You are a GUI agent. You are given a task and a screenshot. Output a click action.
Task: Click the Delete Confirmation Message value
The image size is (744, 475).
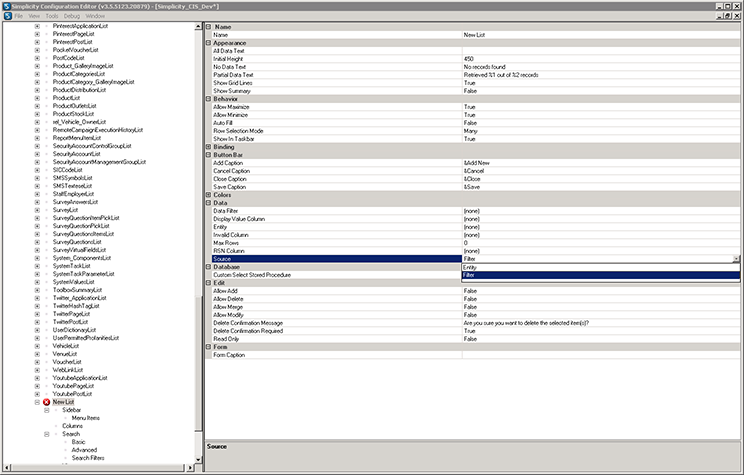601,323
